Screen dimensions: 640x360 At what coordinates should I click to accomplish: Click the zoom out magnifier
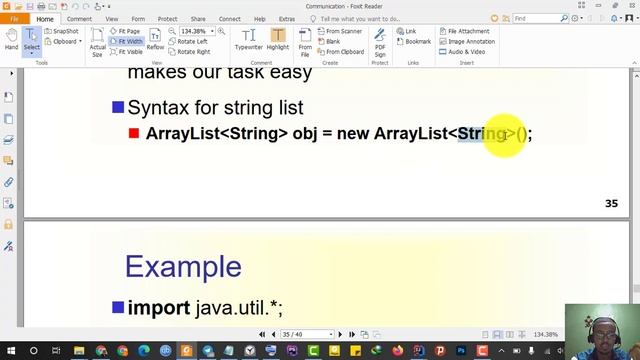coord(172,31)
